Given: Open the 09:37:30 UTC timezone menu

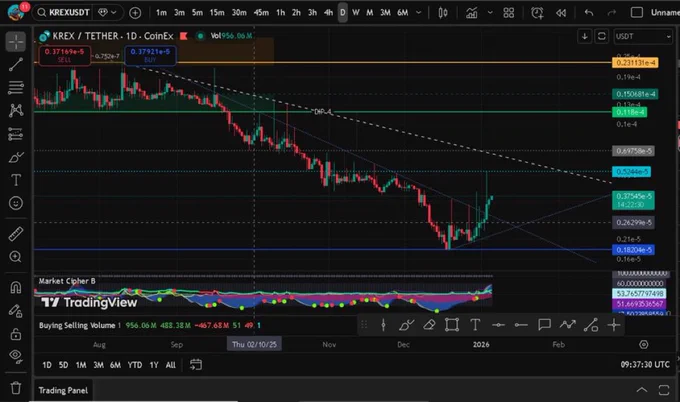Looking at the screenshot, I should tap(644, 365).
